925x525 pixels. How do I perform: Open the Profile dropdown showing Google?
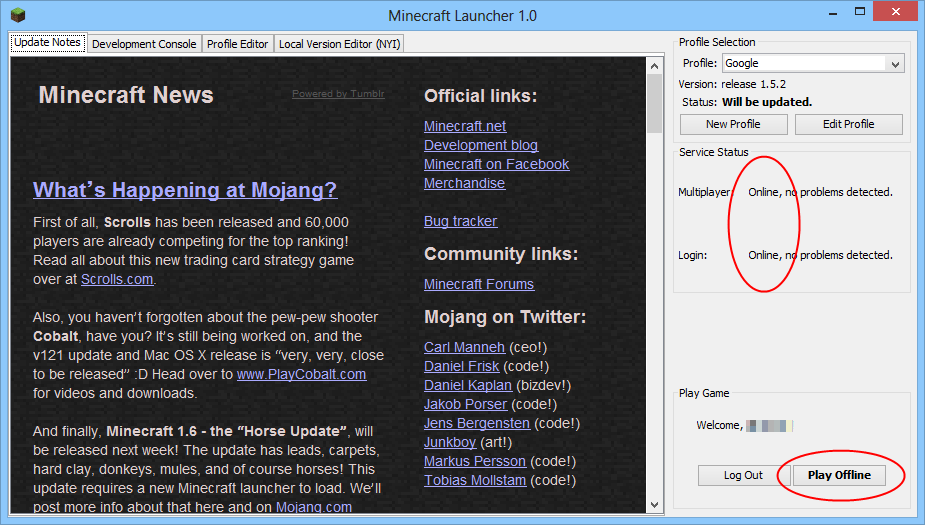pyautogui.click(x=811, y=64)
